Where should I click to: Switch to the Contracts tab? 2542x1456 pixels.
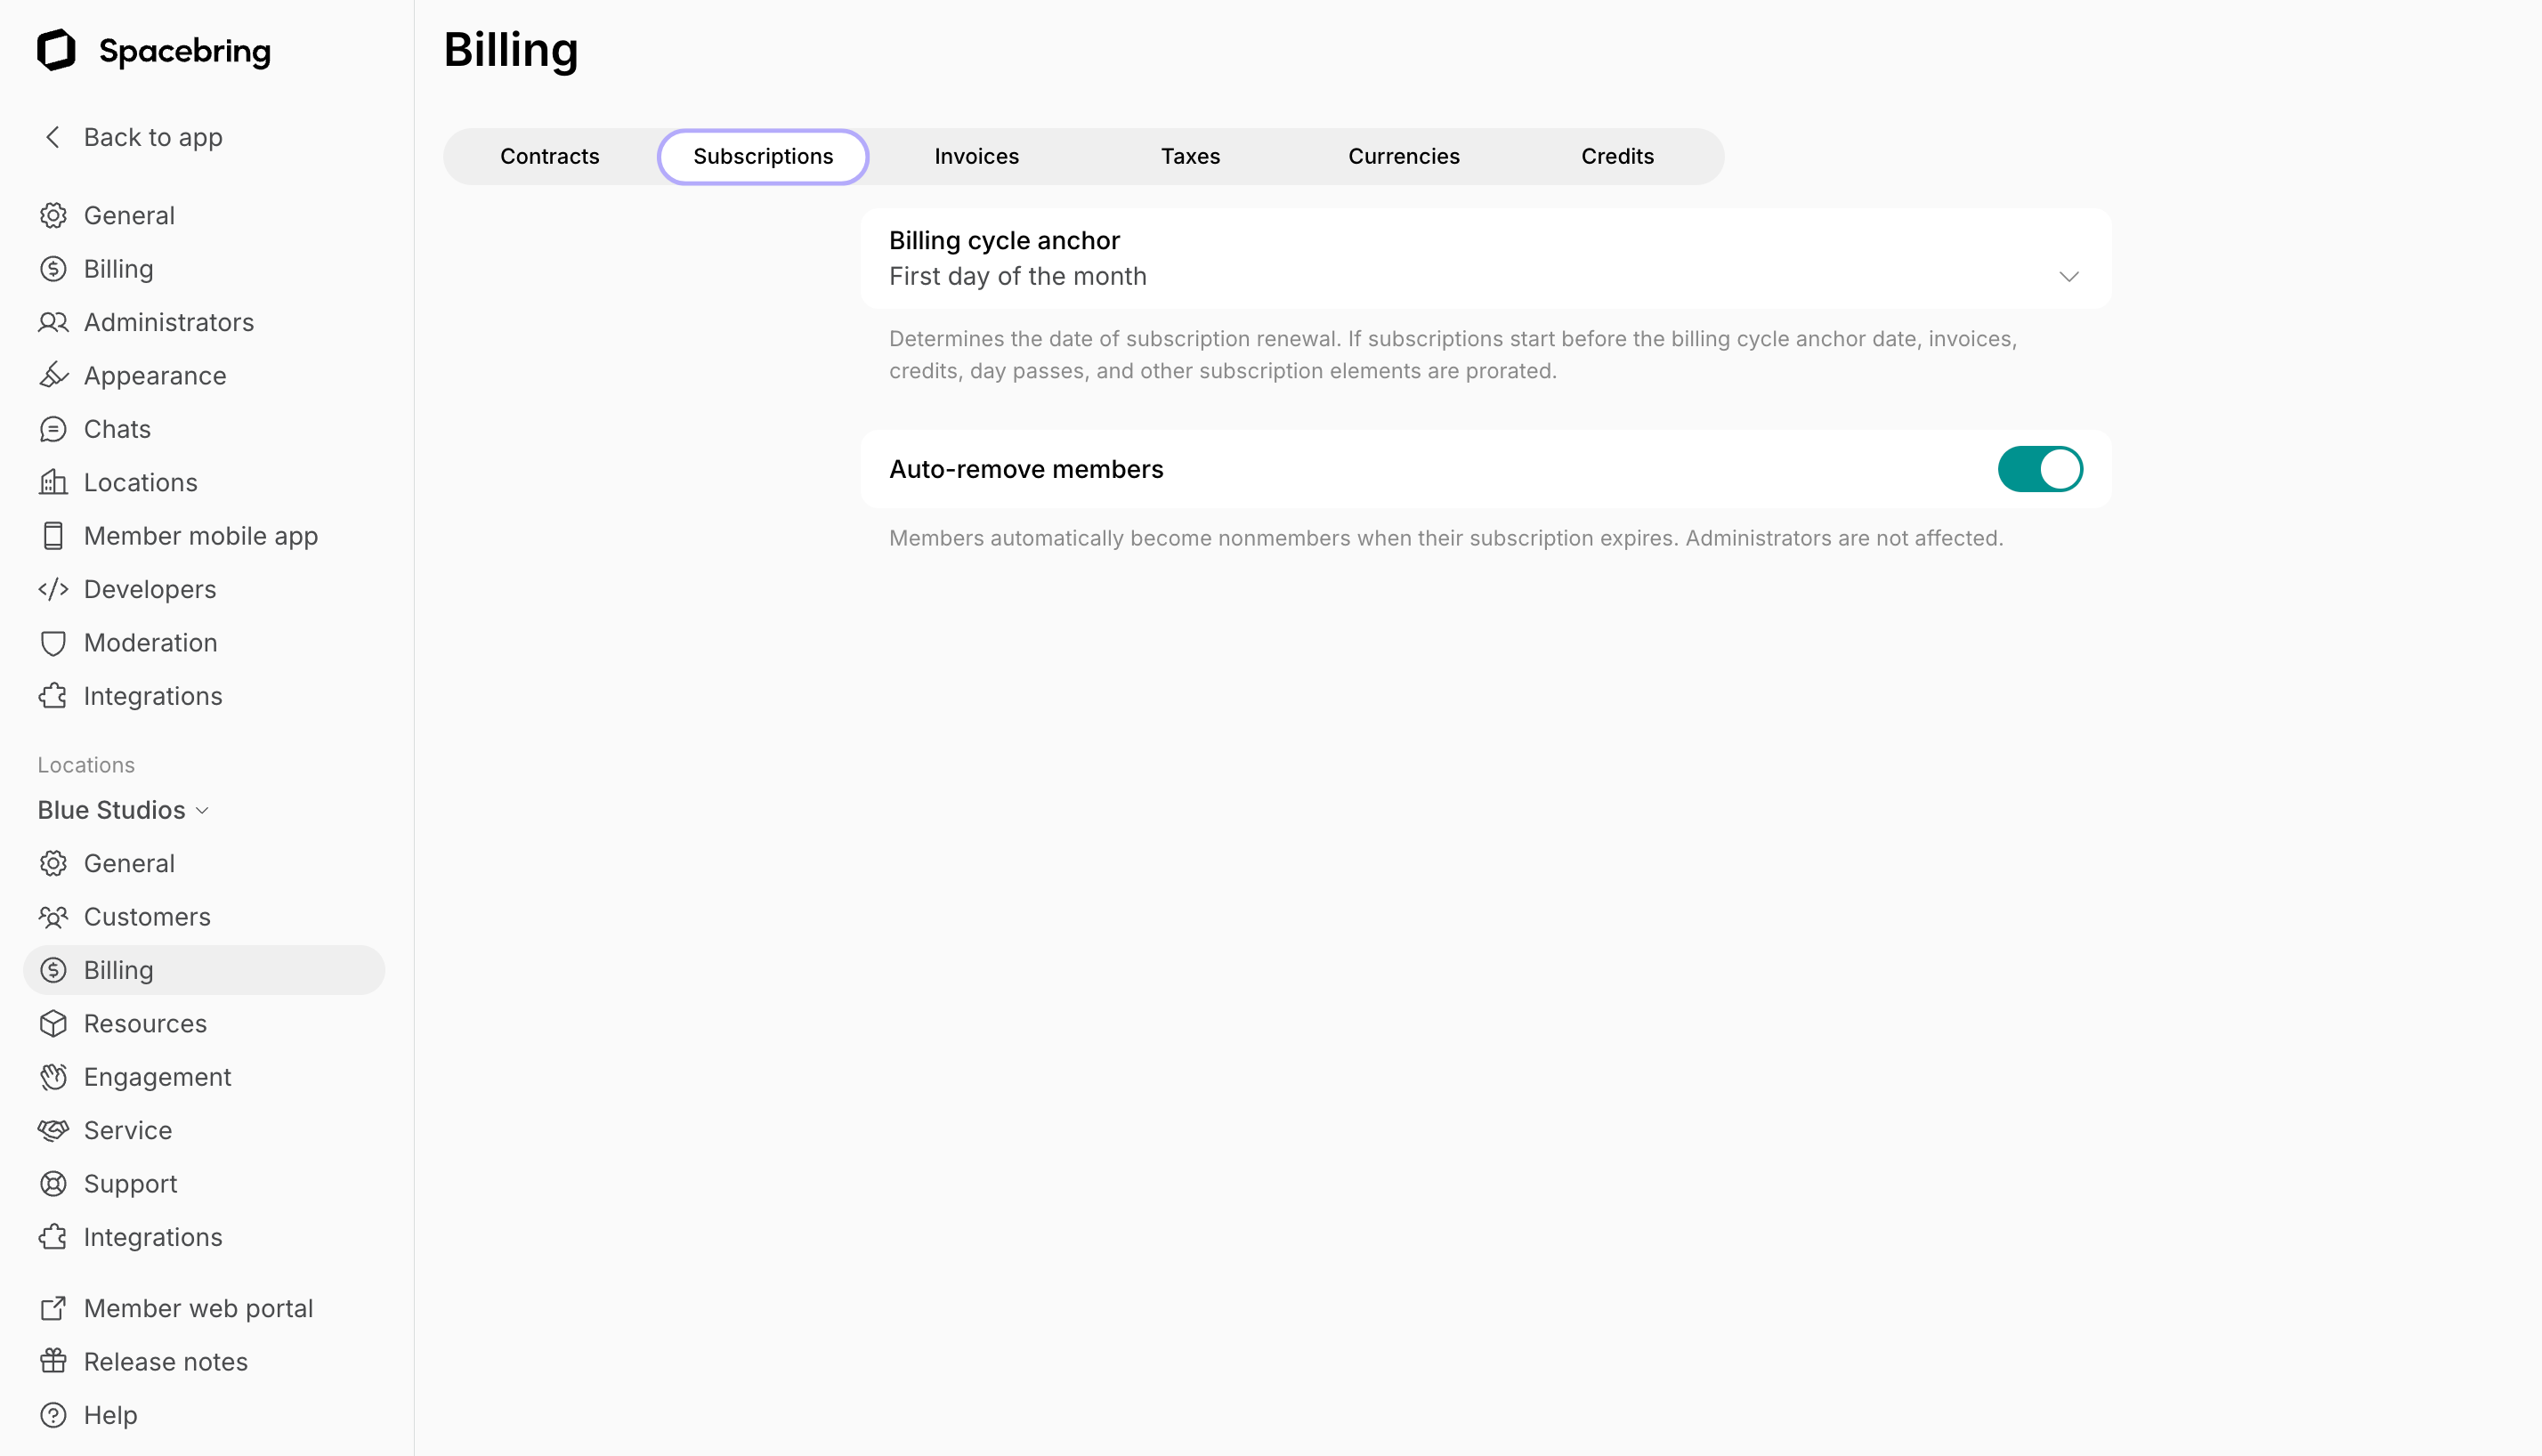click(x=550, y=156)
